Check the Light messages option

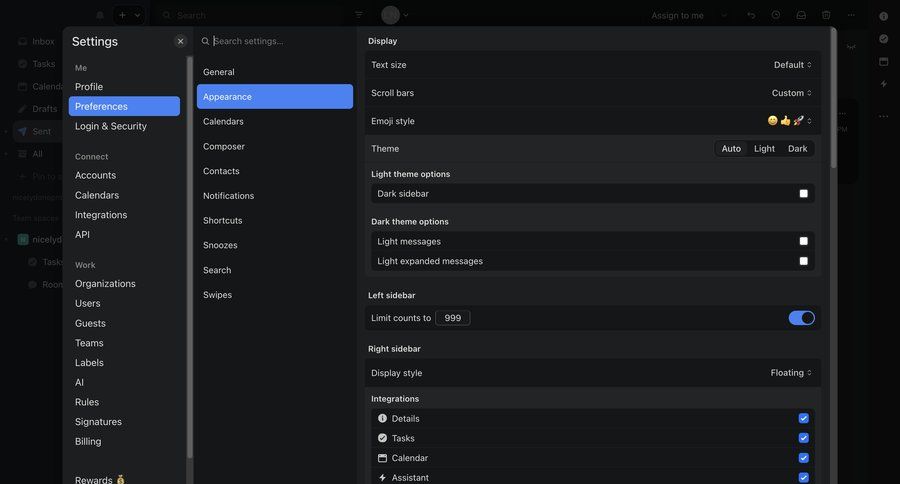point(804,241)
